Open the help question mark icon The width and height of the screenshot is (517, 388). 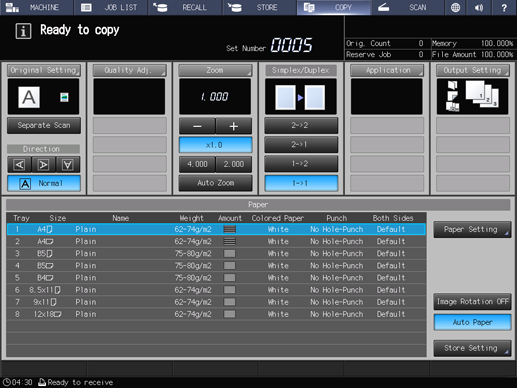click(504, 7)
